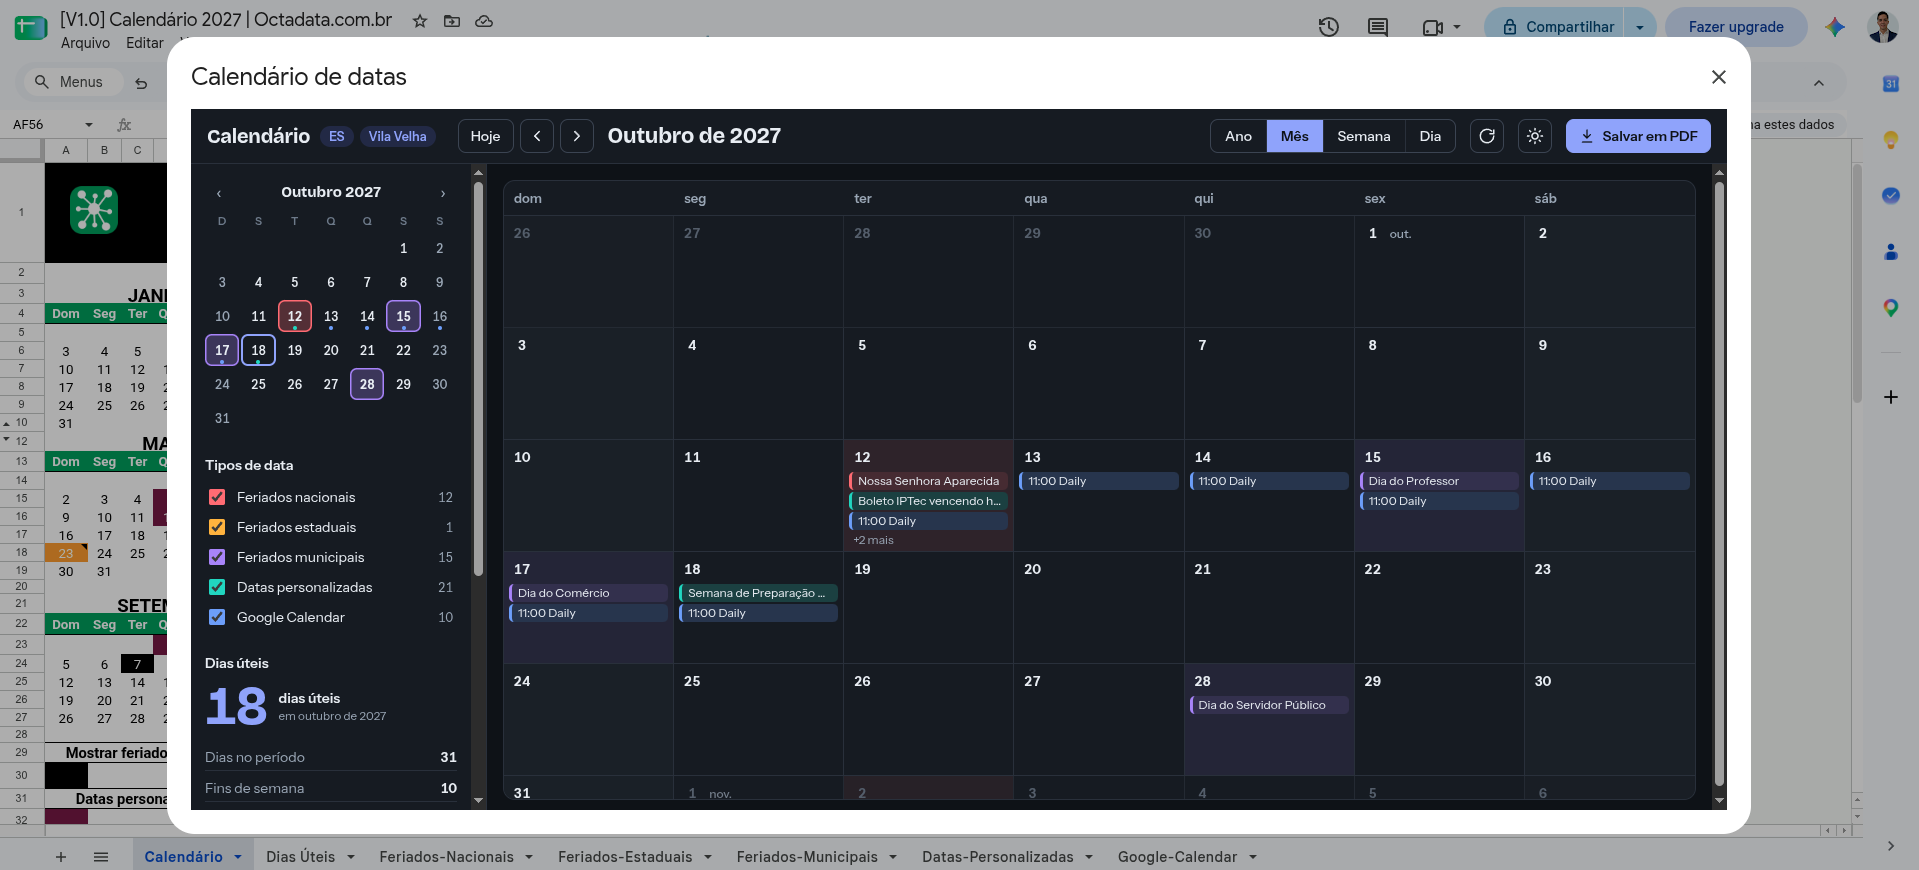Toggle light/dark theme sun icon
Screen dimensions: 1919x870
pyautogui.click(x=1535, y=136)
